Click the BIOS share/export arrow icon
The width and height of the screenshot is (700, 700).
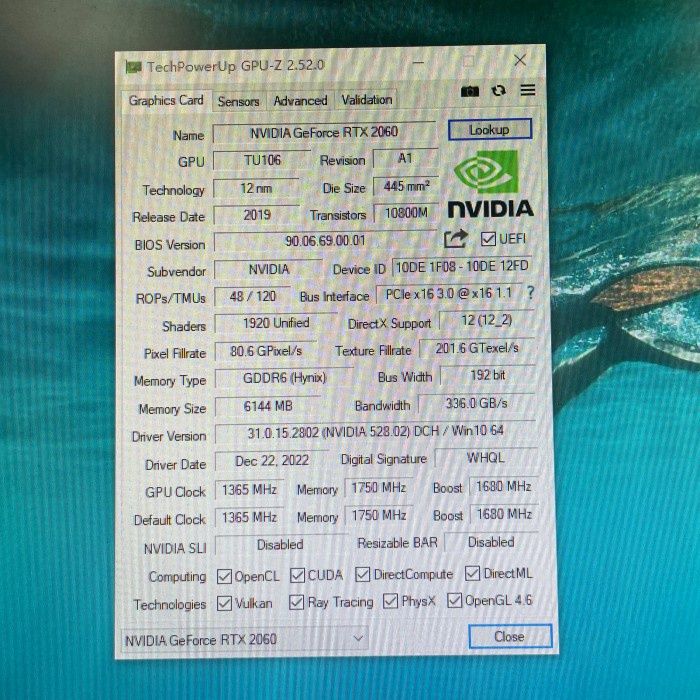(456, 239)
